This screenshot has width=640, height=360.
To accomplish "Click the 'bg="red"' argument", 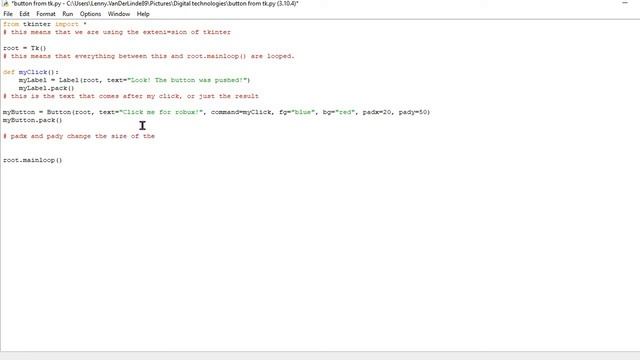I will pos(339,112).
